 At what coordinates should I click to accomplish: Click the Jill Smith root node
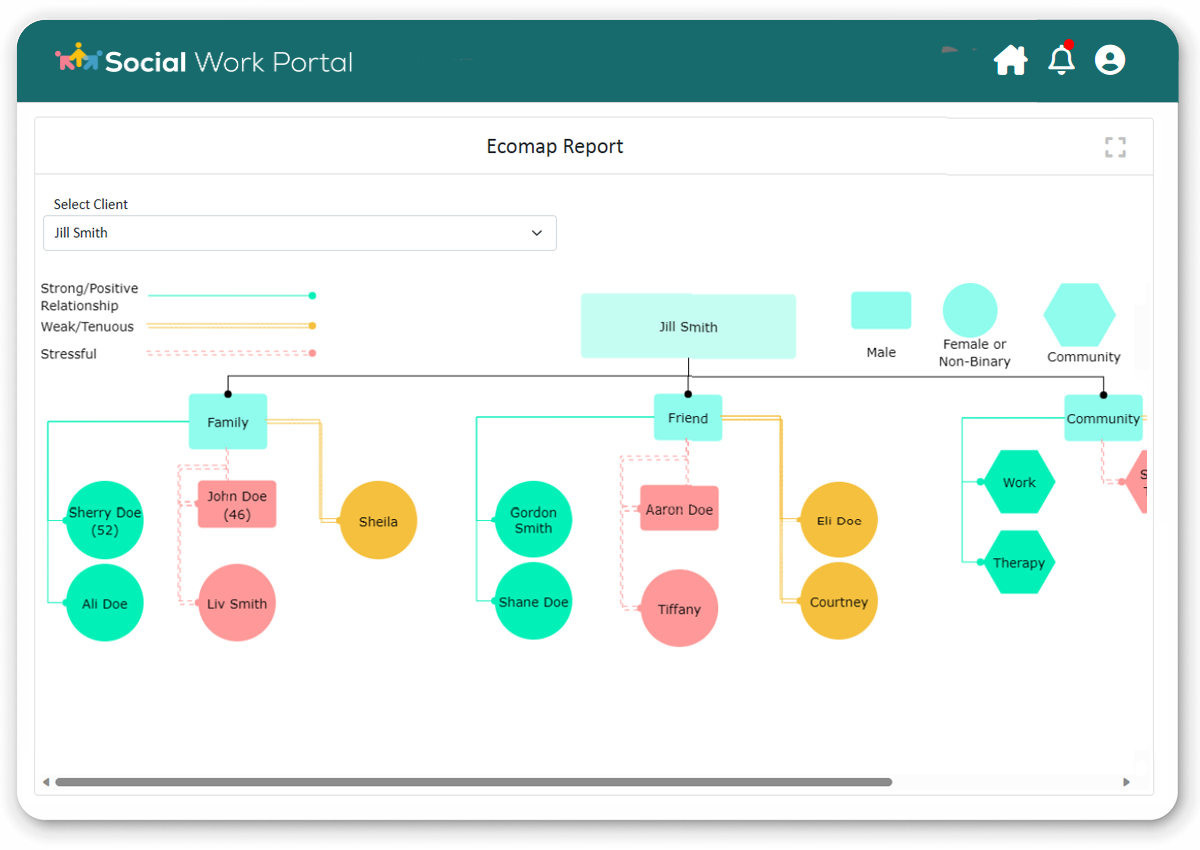[x=688, y=326]
